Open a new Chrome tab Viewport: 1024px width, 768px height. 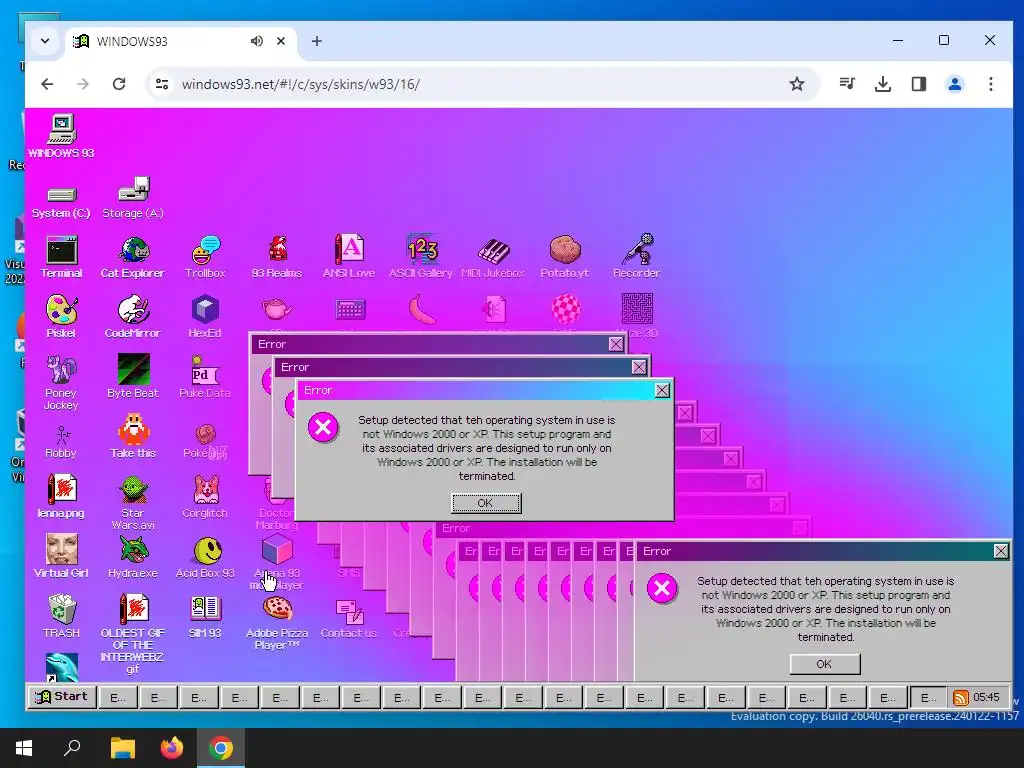click(x=317, y=41)
